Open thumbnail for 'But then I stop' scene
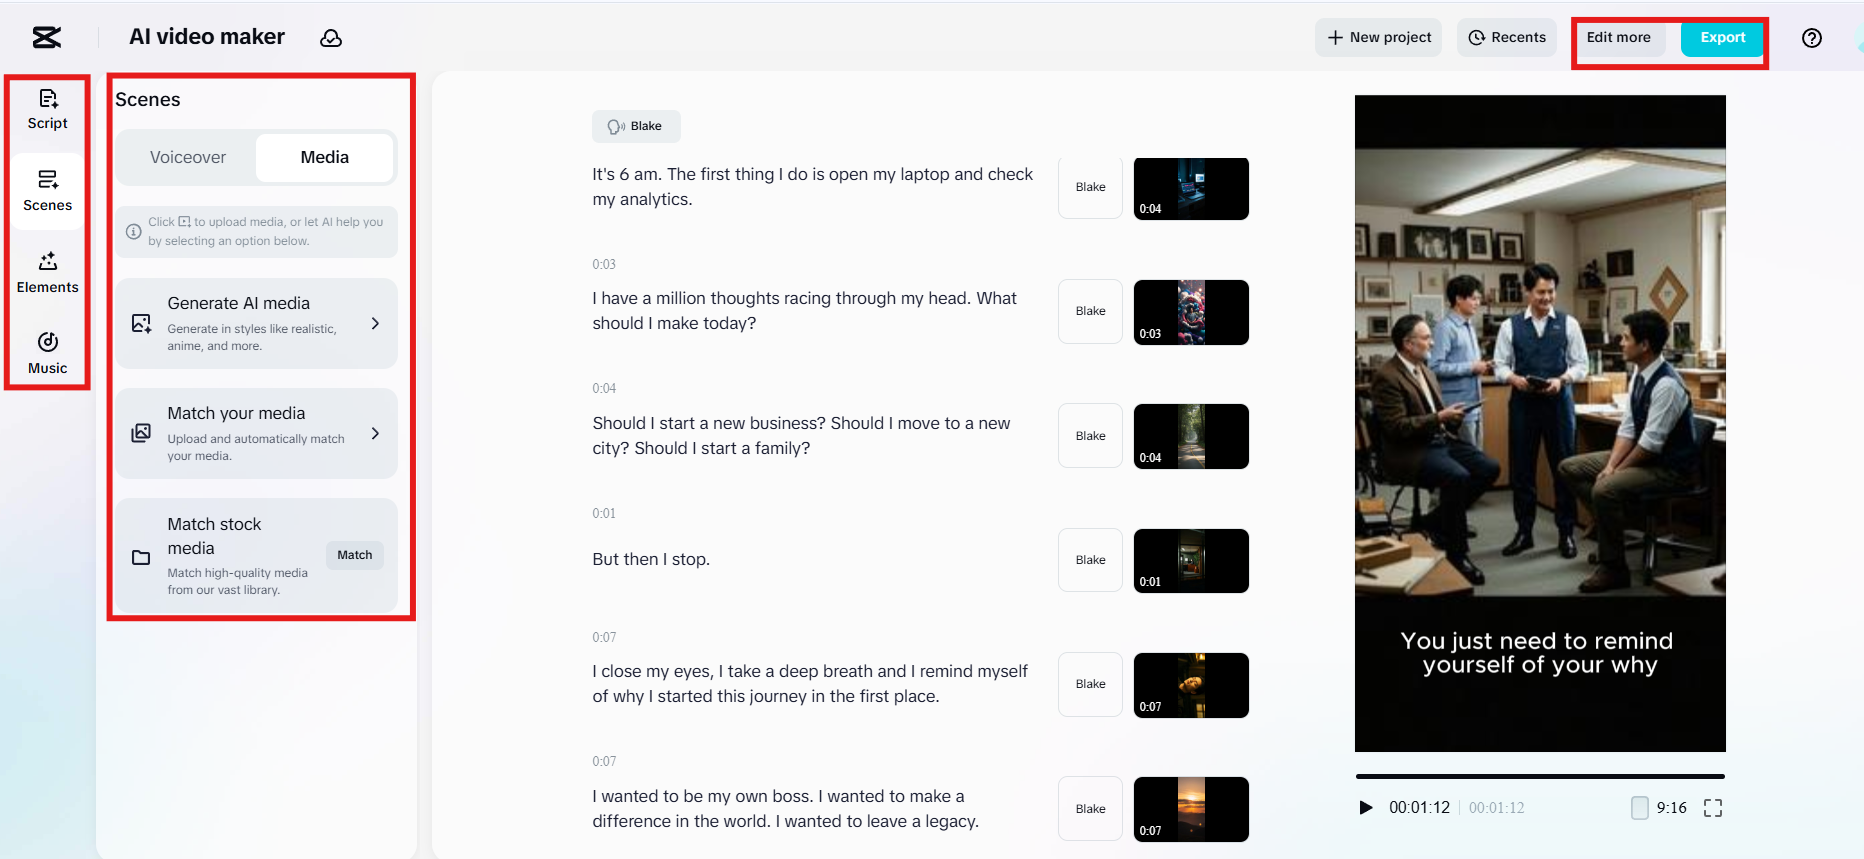1864x859 pixels. 1191,561
